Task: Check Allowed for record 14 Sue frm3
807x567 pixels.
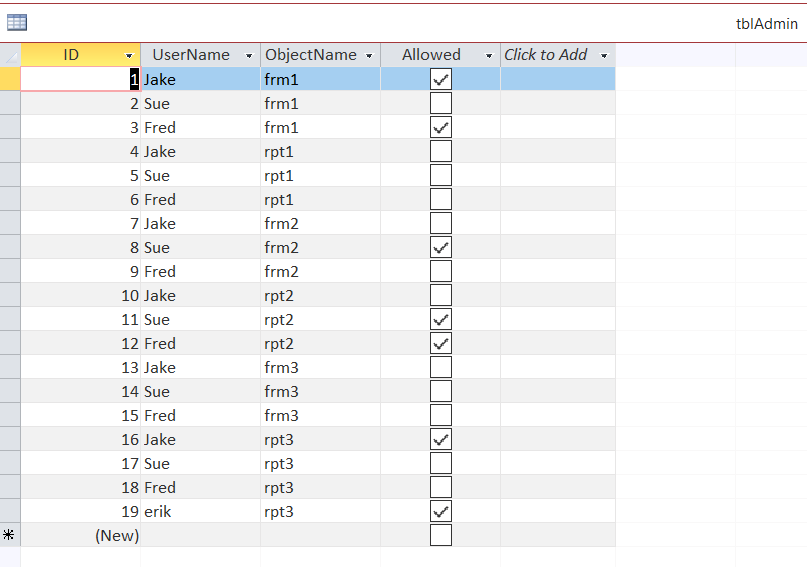Action: 441,392
